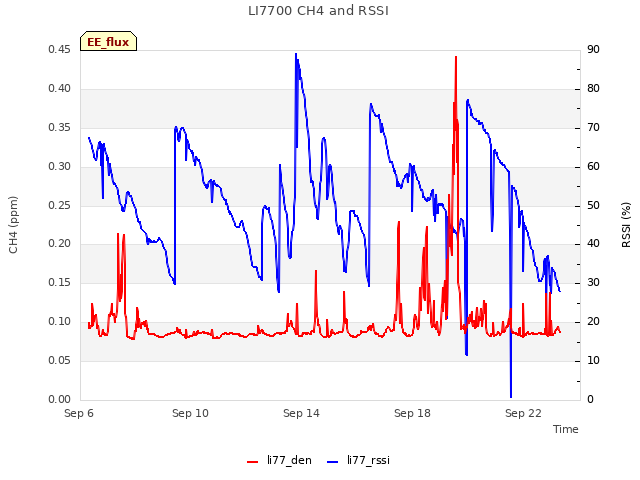Click the 0.40 left axis tick label
640x480 pixels.
click(x=59, y=89)
